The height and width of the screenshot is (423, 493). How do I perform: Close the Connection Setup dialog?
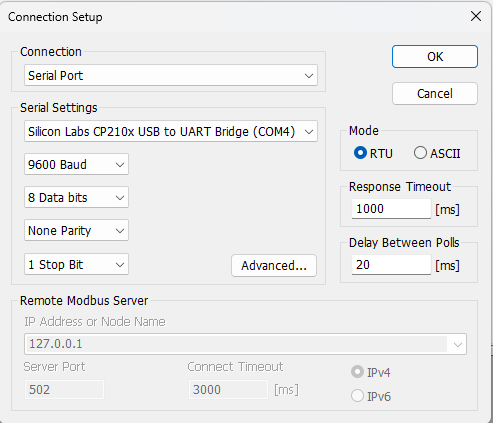coord(476,16)
